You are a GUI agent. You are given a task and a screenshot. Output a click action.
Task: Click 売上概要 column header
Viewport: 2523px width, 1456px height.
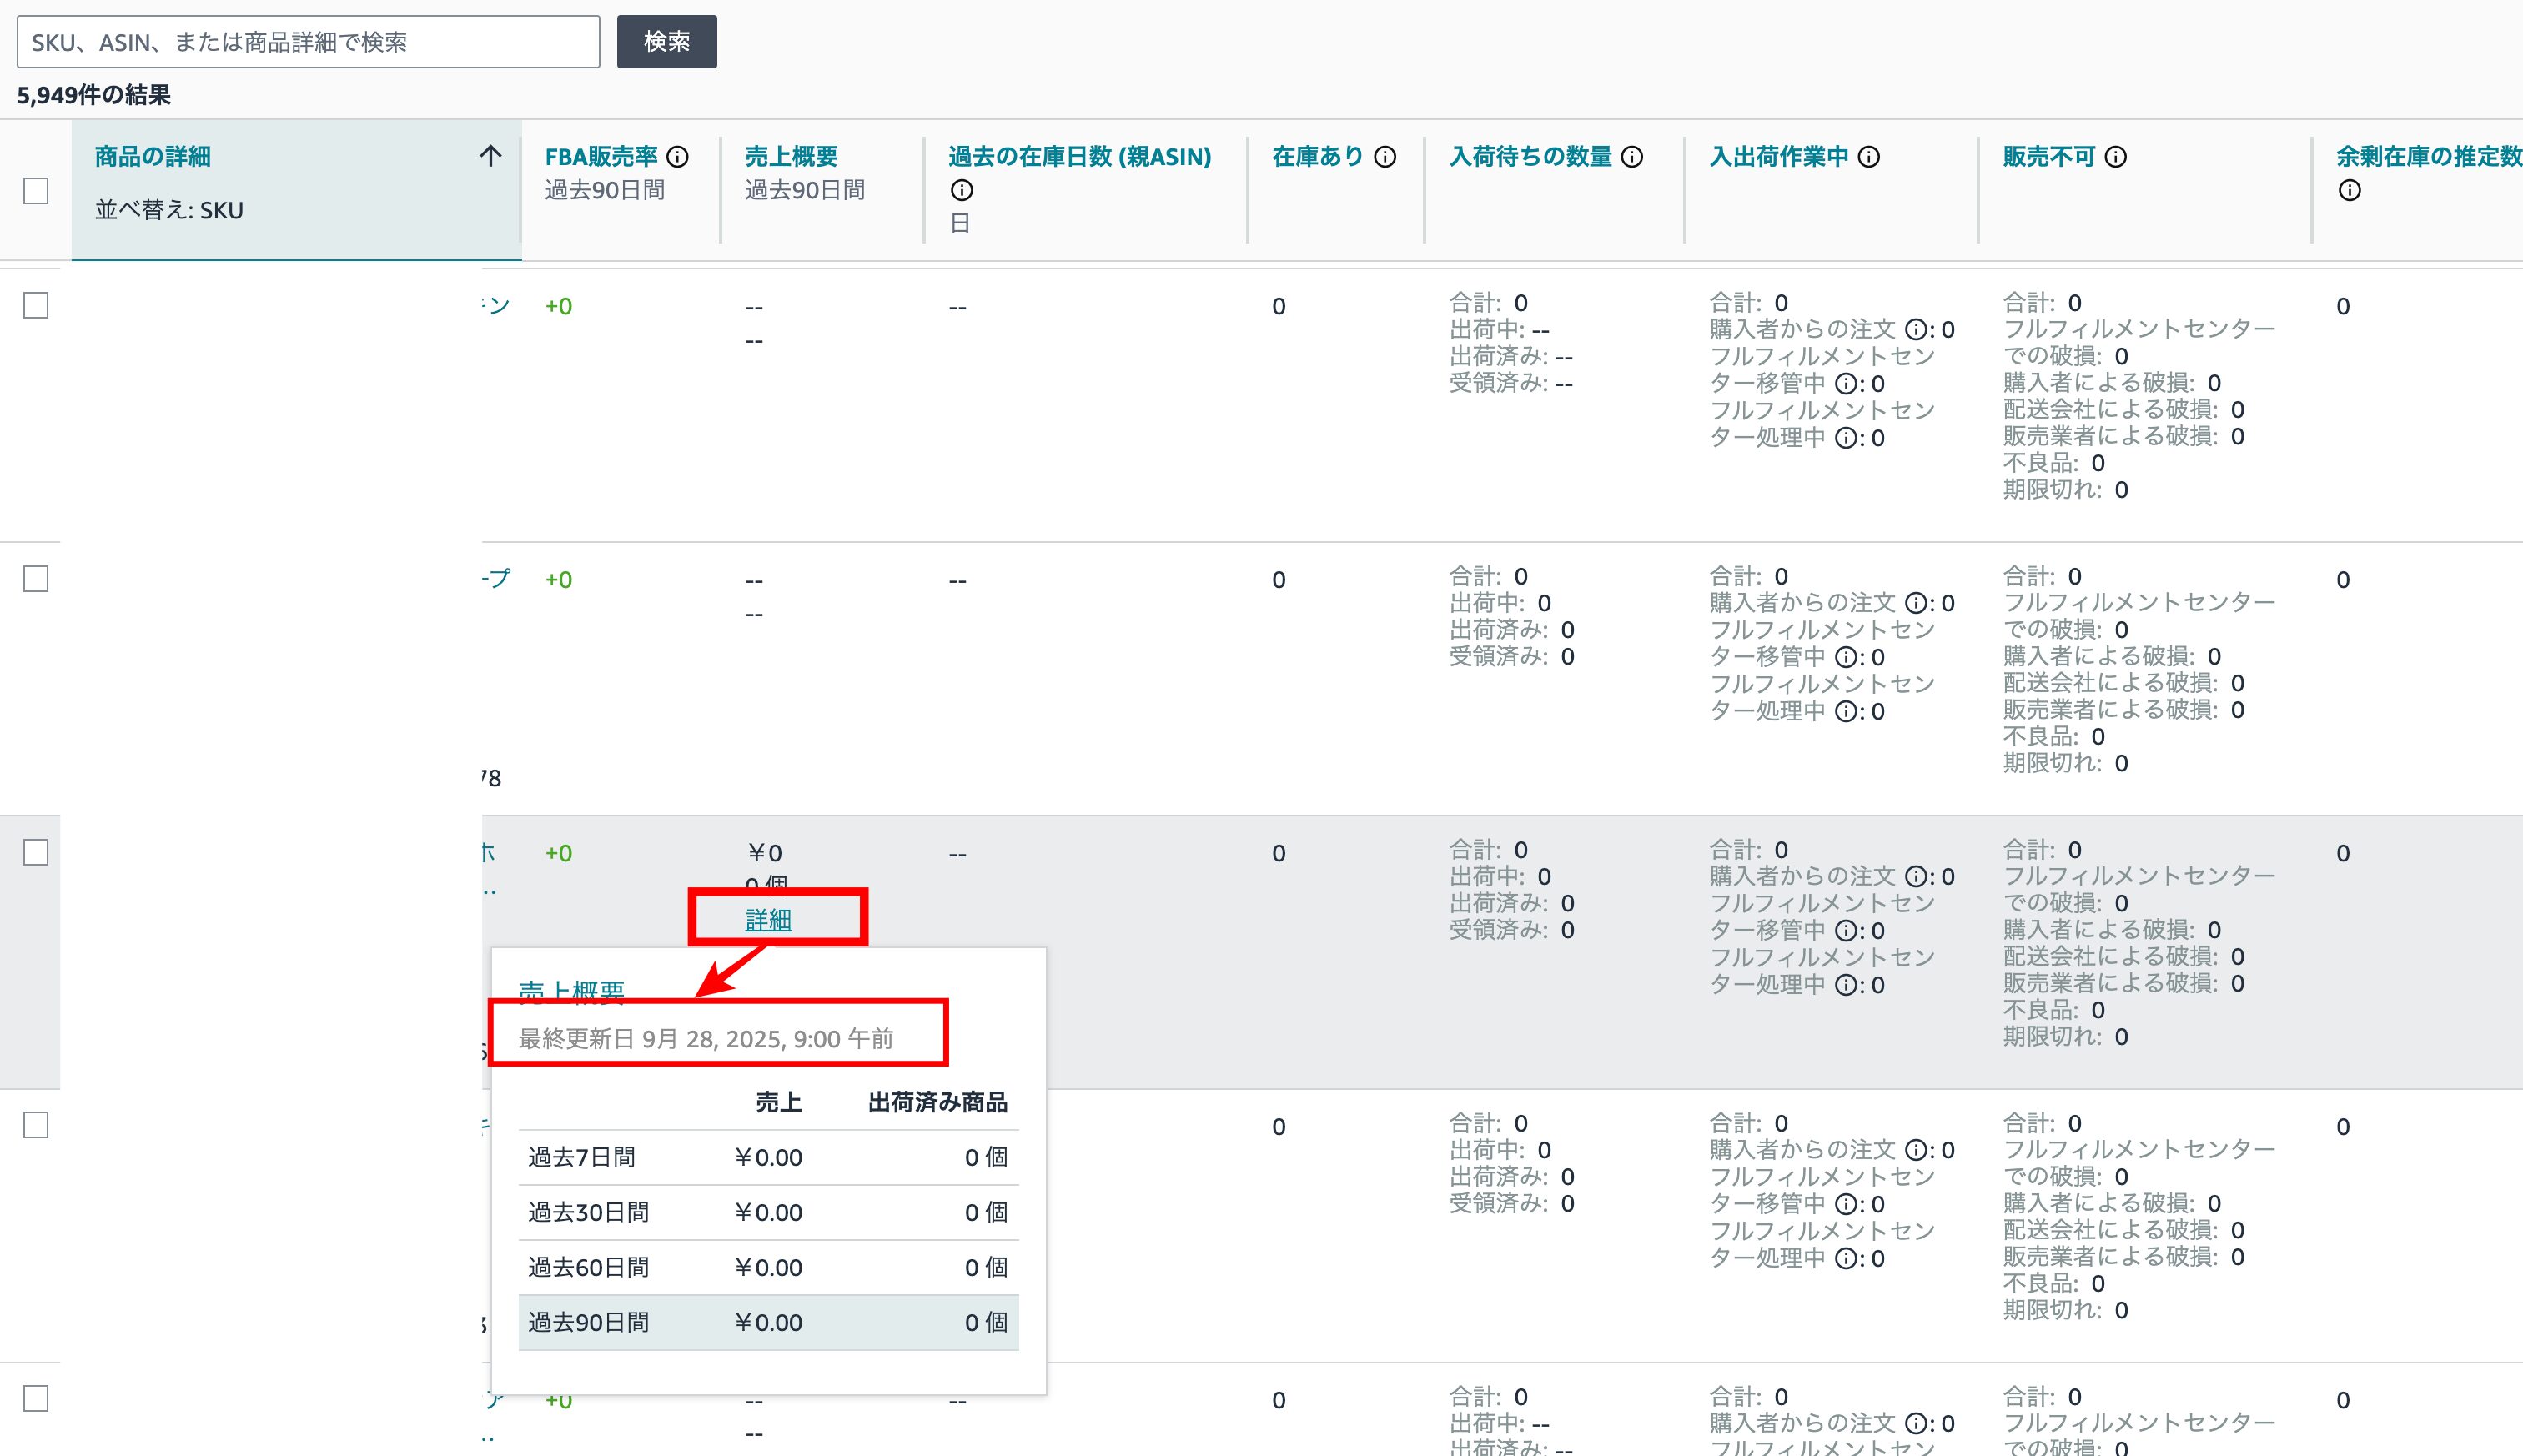tap(790, 157)
